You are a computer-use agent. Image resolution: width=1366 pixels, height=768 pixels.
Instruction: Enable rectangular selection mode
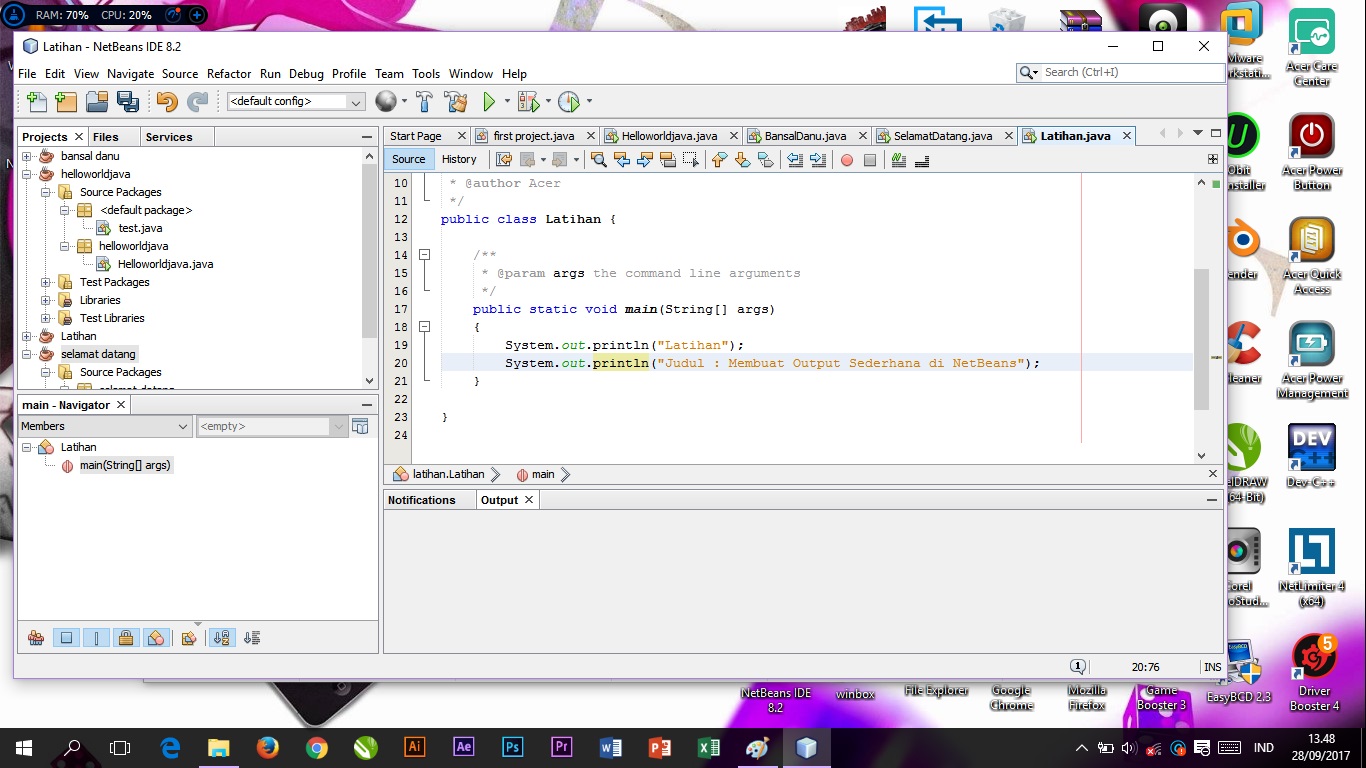point(689,159)
